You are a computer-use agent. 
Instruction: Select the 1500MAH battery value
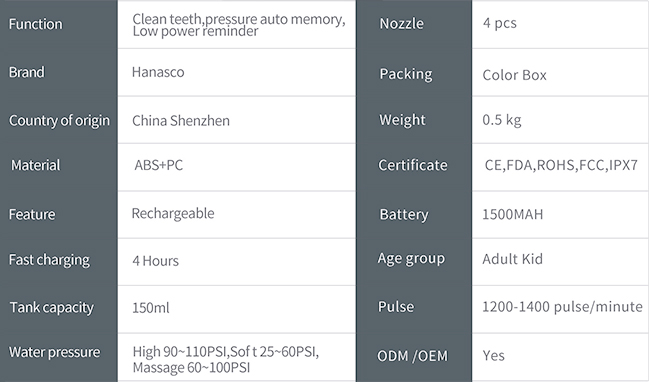click(512, 214)
